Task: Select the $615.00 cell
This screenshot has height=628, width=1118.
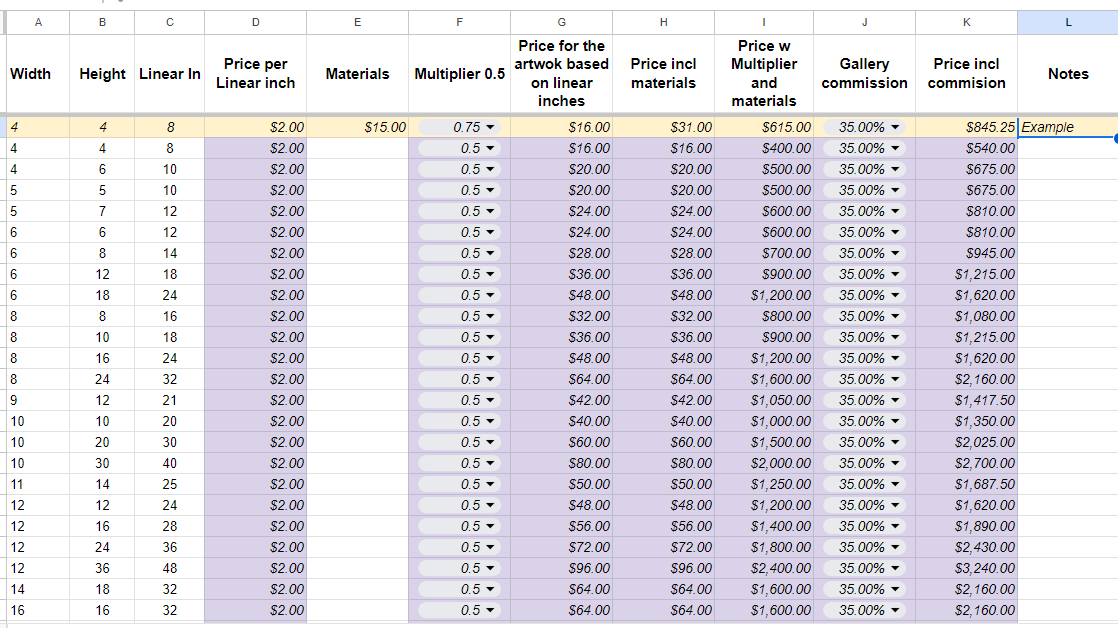Action: 764,127
